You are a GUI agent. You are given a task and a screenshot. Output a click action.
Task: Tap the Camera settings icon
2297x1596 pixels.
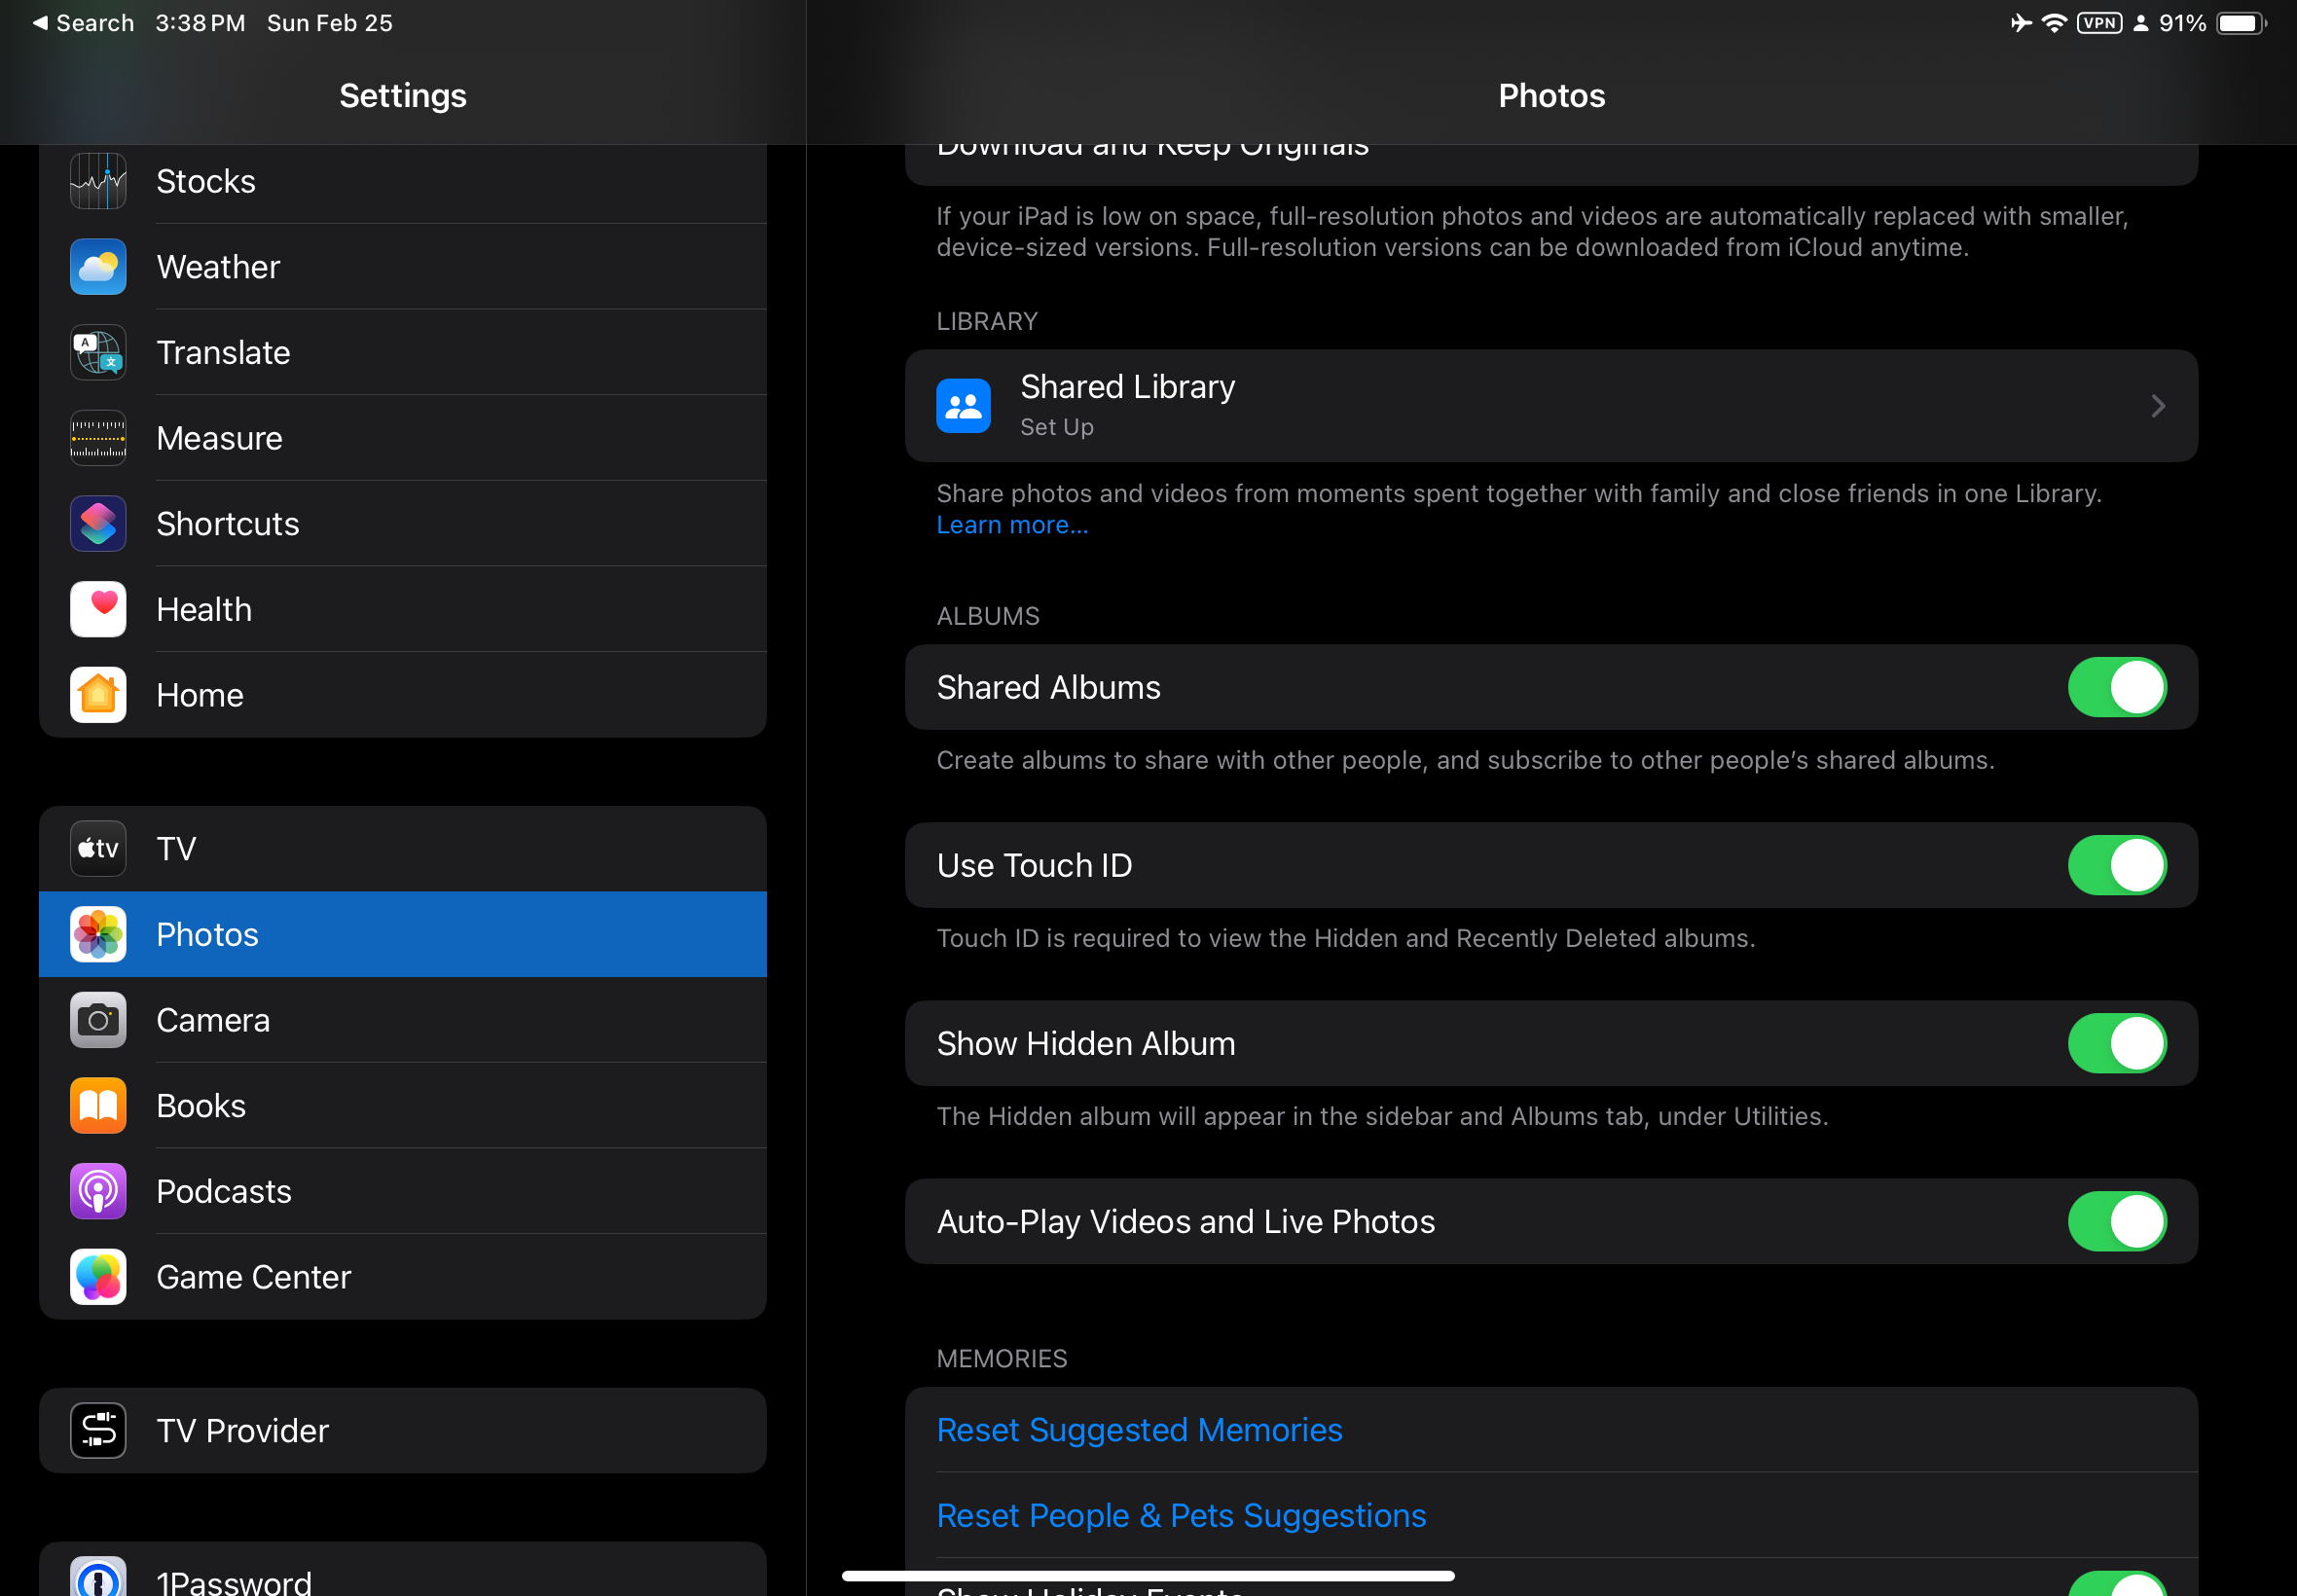pos(98,1020)
